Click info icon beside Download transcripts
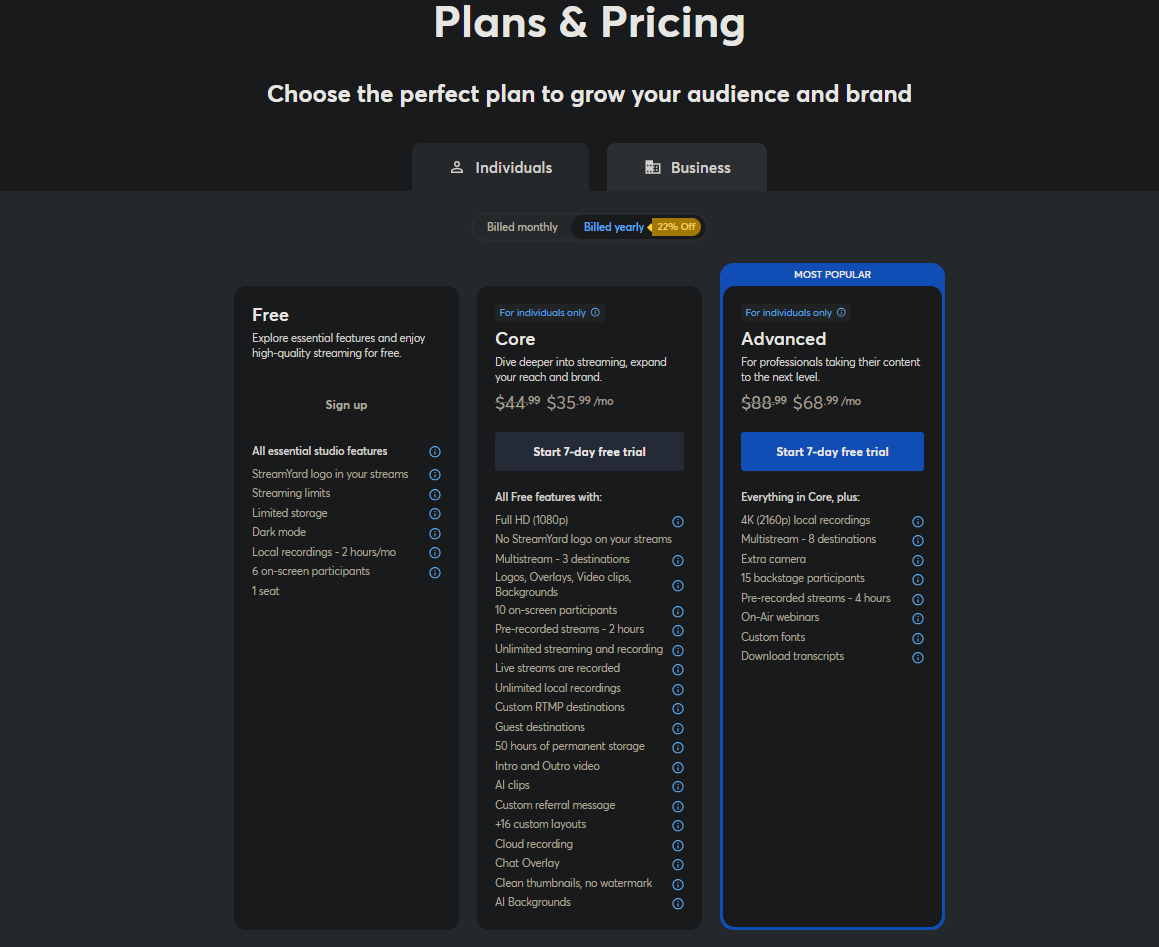 point(918,657)
